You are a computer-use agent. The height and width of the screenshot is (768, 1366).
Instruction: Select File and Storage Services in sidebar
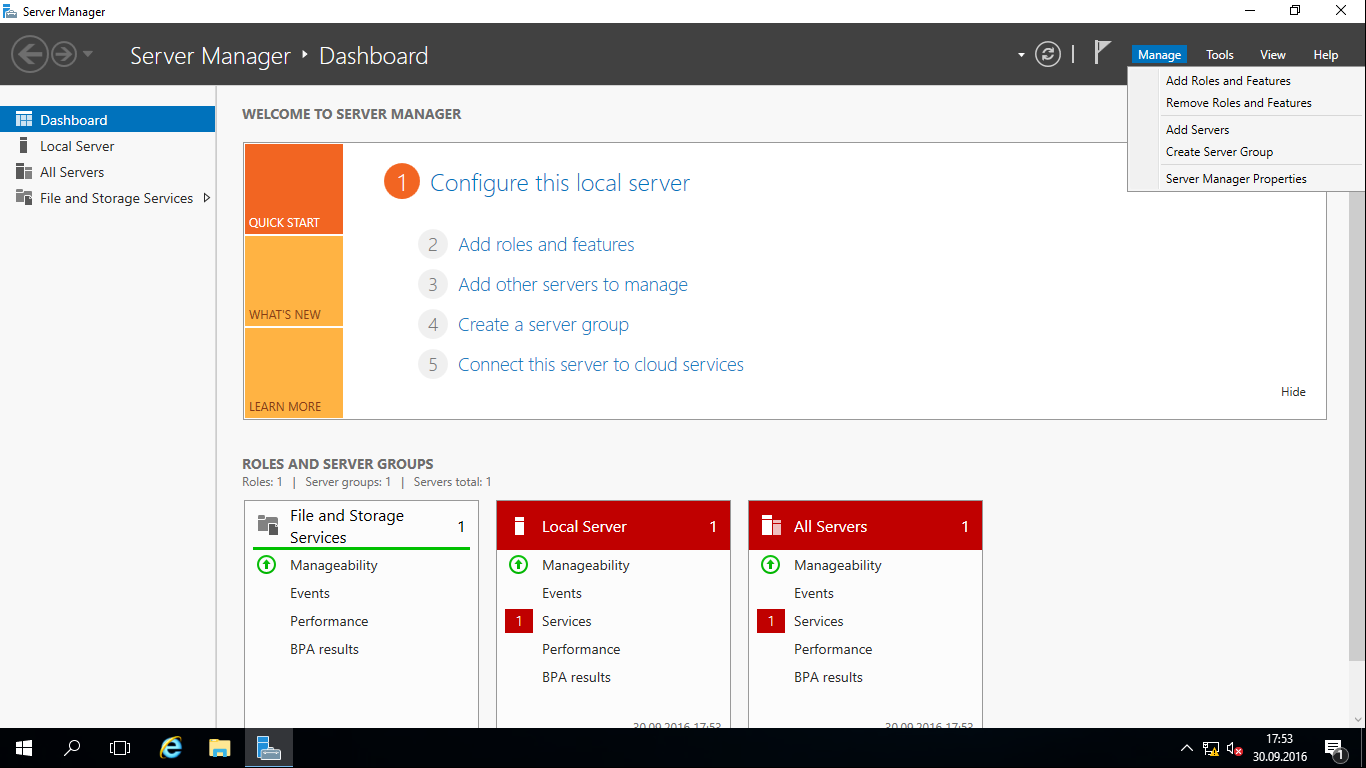point(107,198)
